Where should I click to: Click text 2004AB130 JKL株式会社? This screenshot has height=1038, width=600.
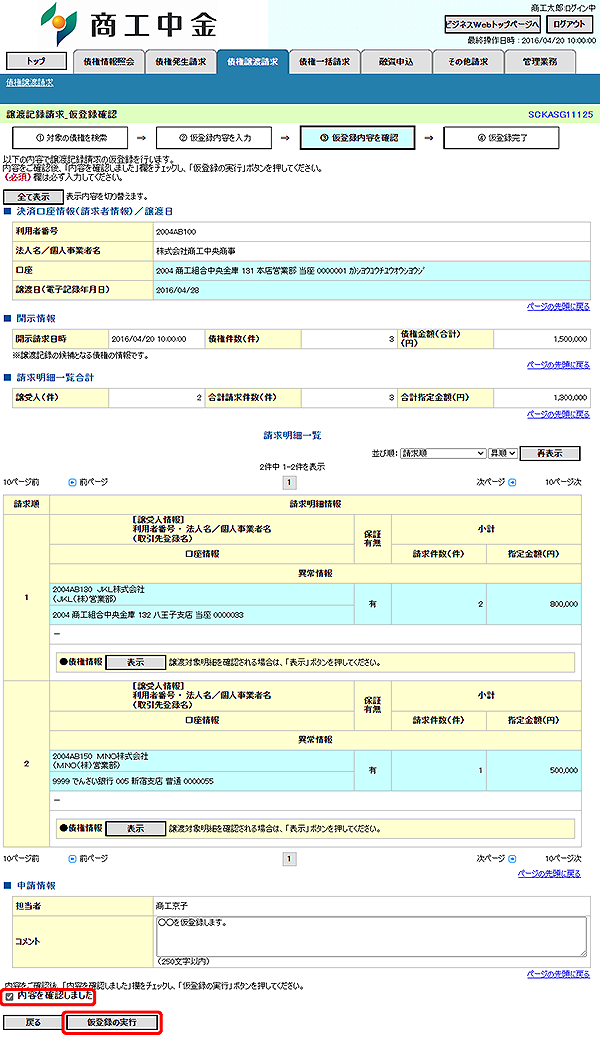(99, 589)
